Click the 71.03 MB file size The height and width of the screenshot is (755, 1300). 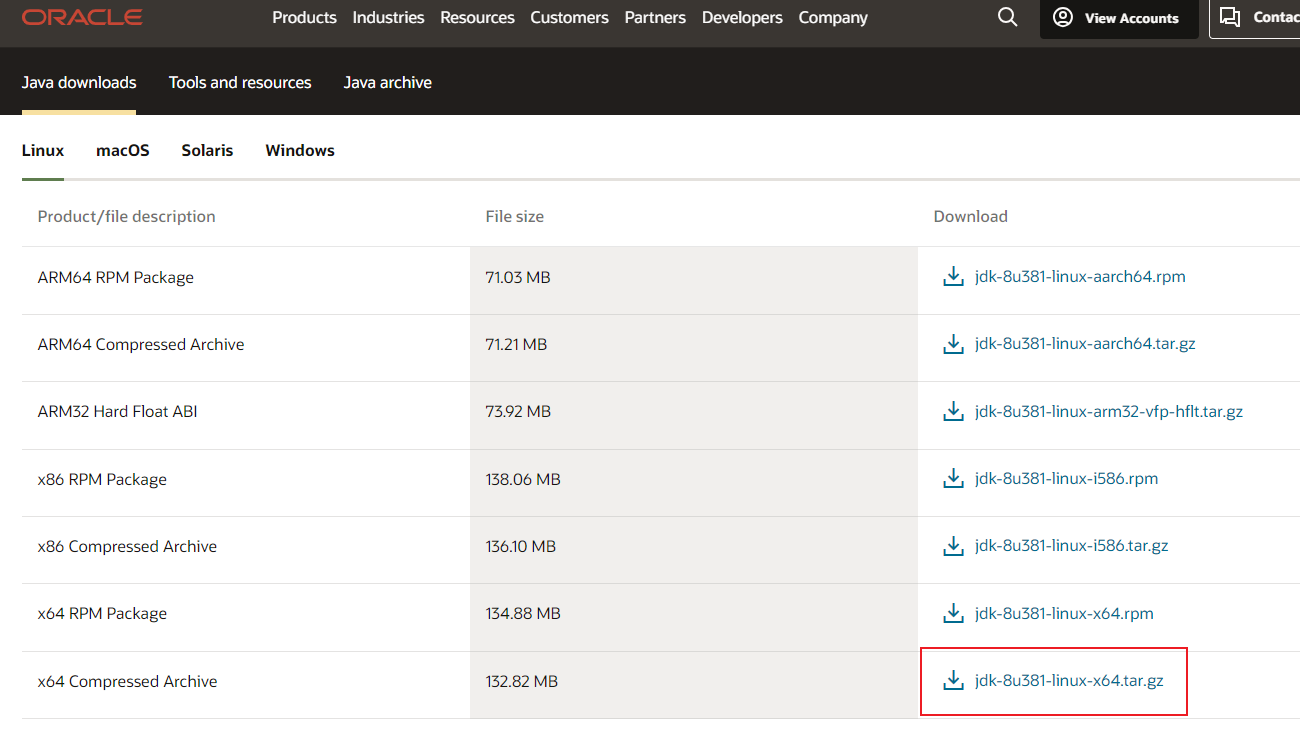pyautogui.click(x=518, y=277)
